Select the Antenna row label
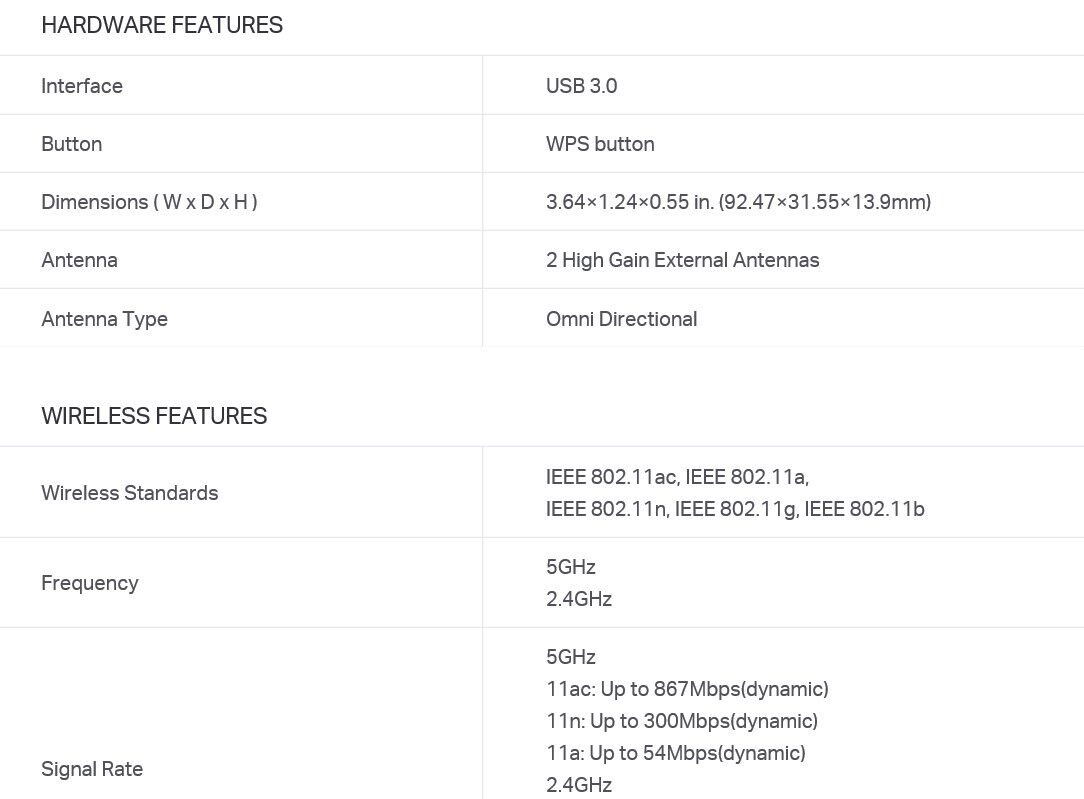Image resolution: width=1084 pixels, height=799 pixels. click(x=80, y=260)
